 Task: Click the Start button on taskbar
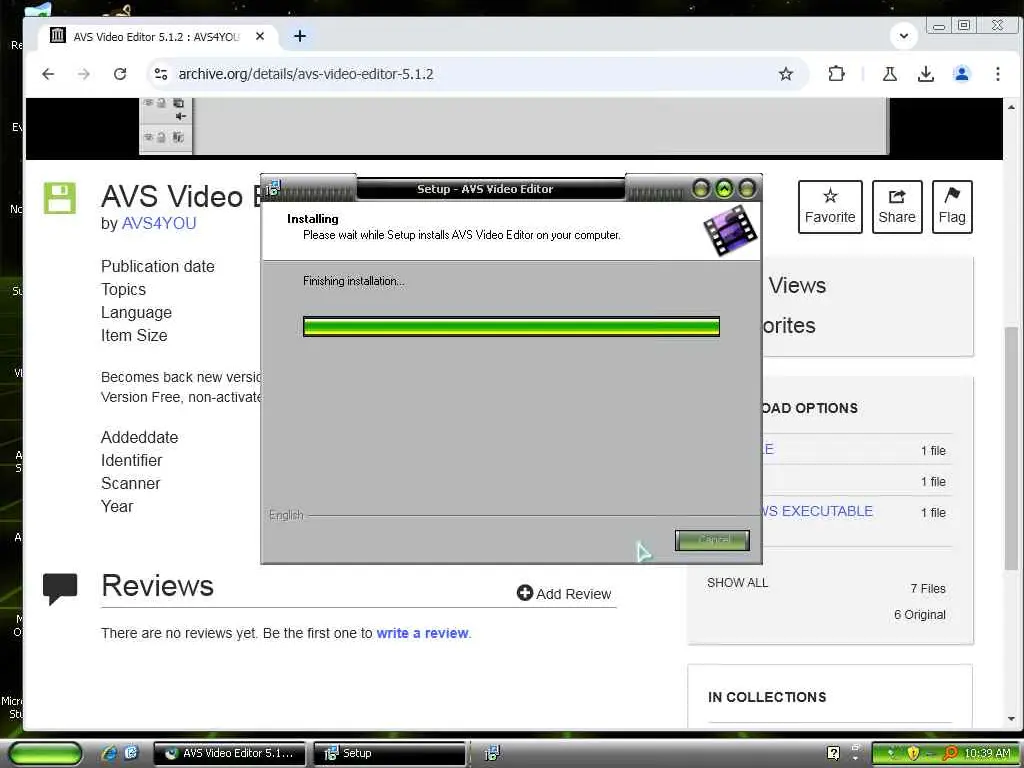click(x=45, y=754)
